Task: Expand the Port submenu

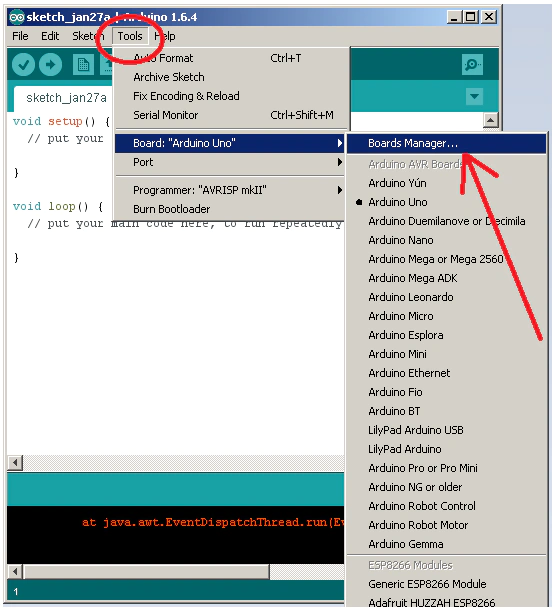Action: [230, 162]
